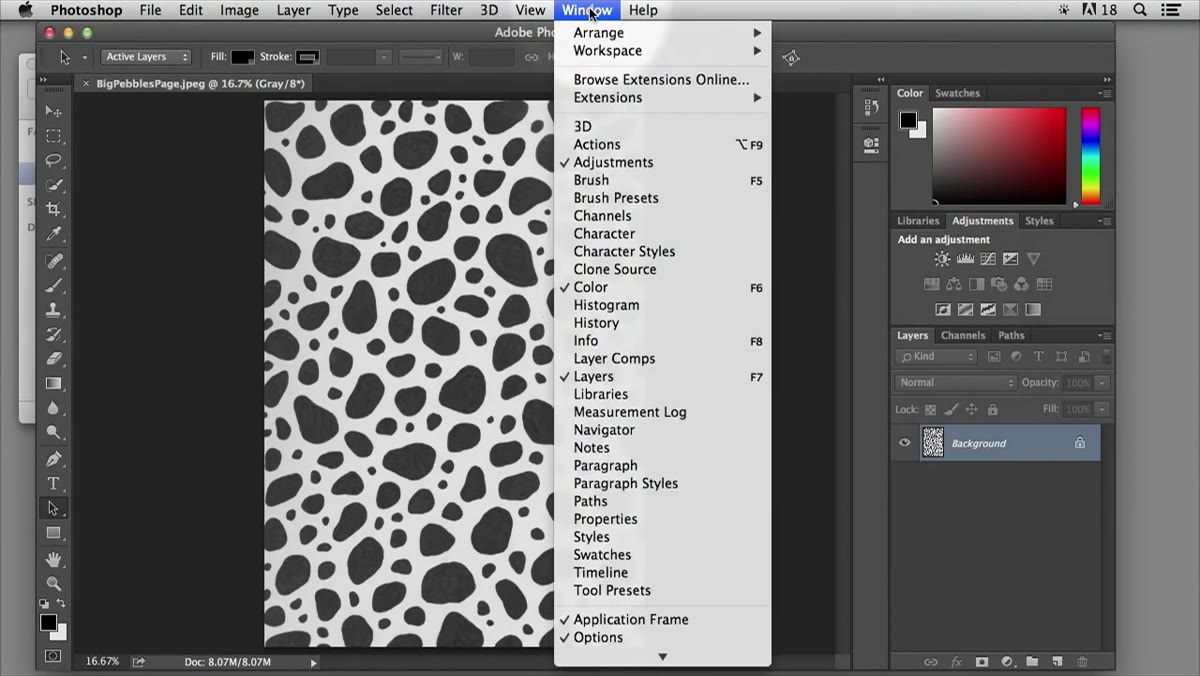Select the Horizontal Type tool
This screenshot has height=676, width=1200.
coord(54,483)
